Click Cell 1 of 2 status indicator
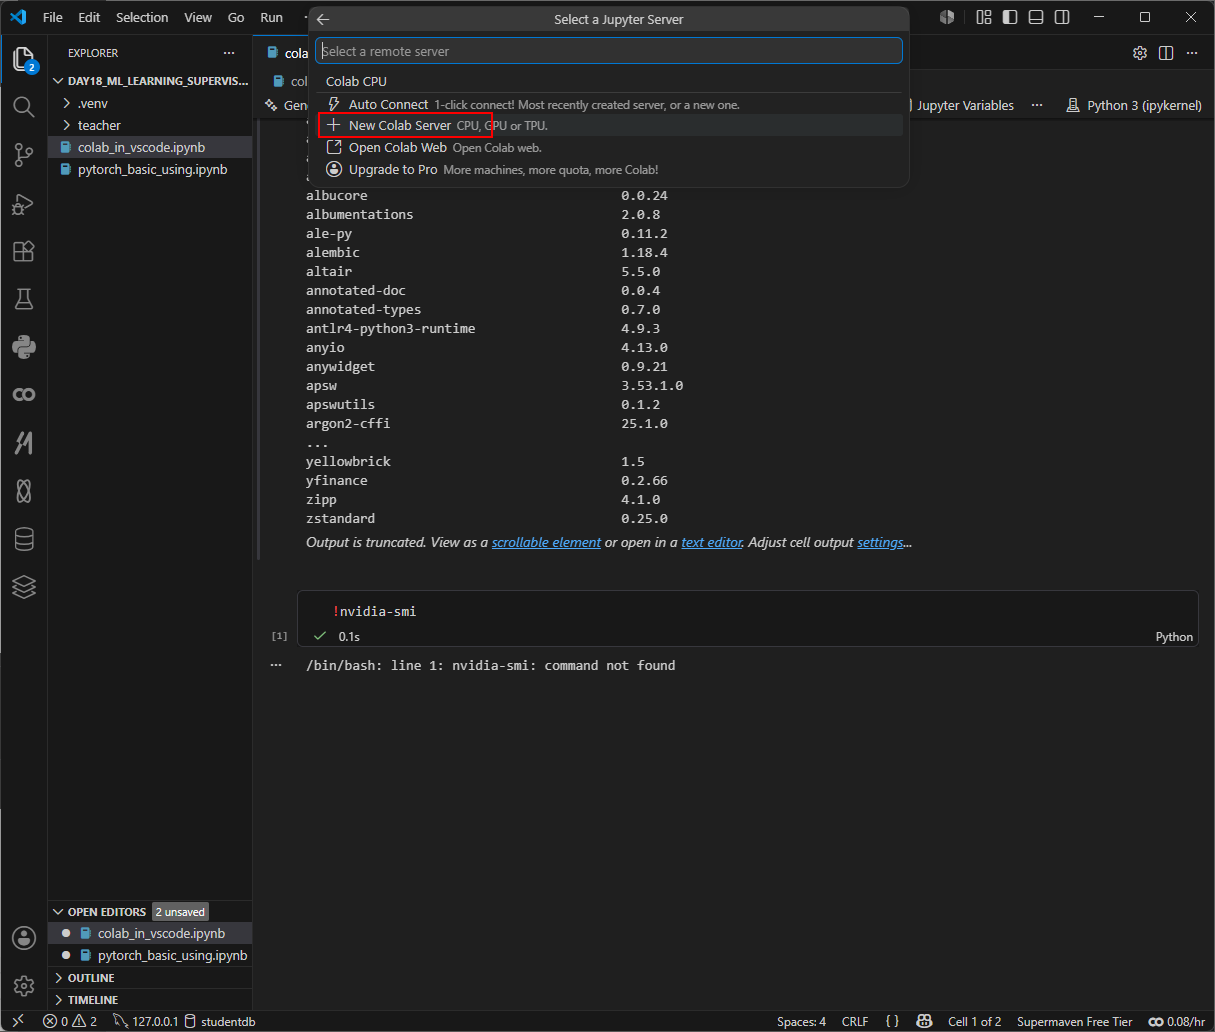The height and width of the screenshot is (1032, 1215). coord(974,1021)
